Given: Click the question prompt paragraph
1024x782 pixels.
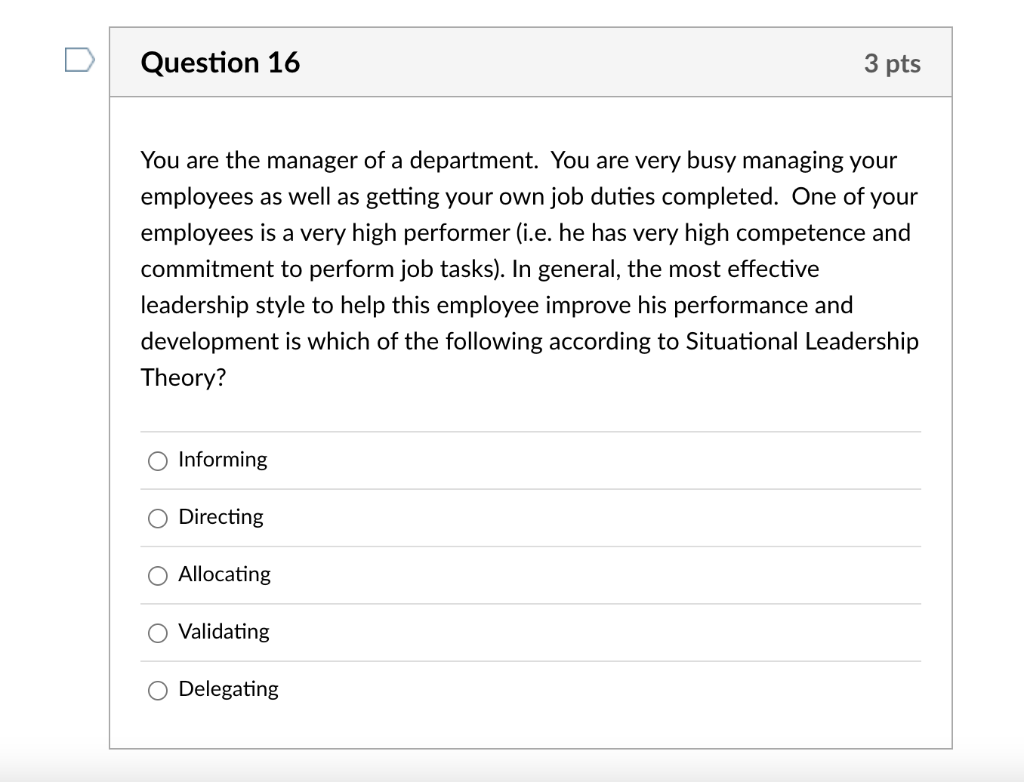Looking at the screenshot, I should 529,268.
